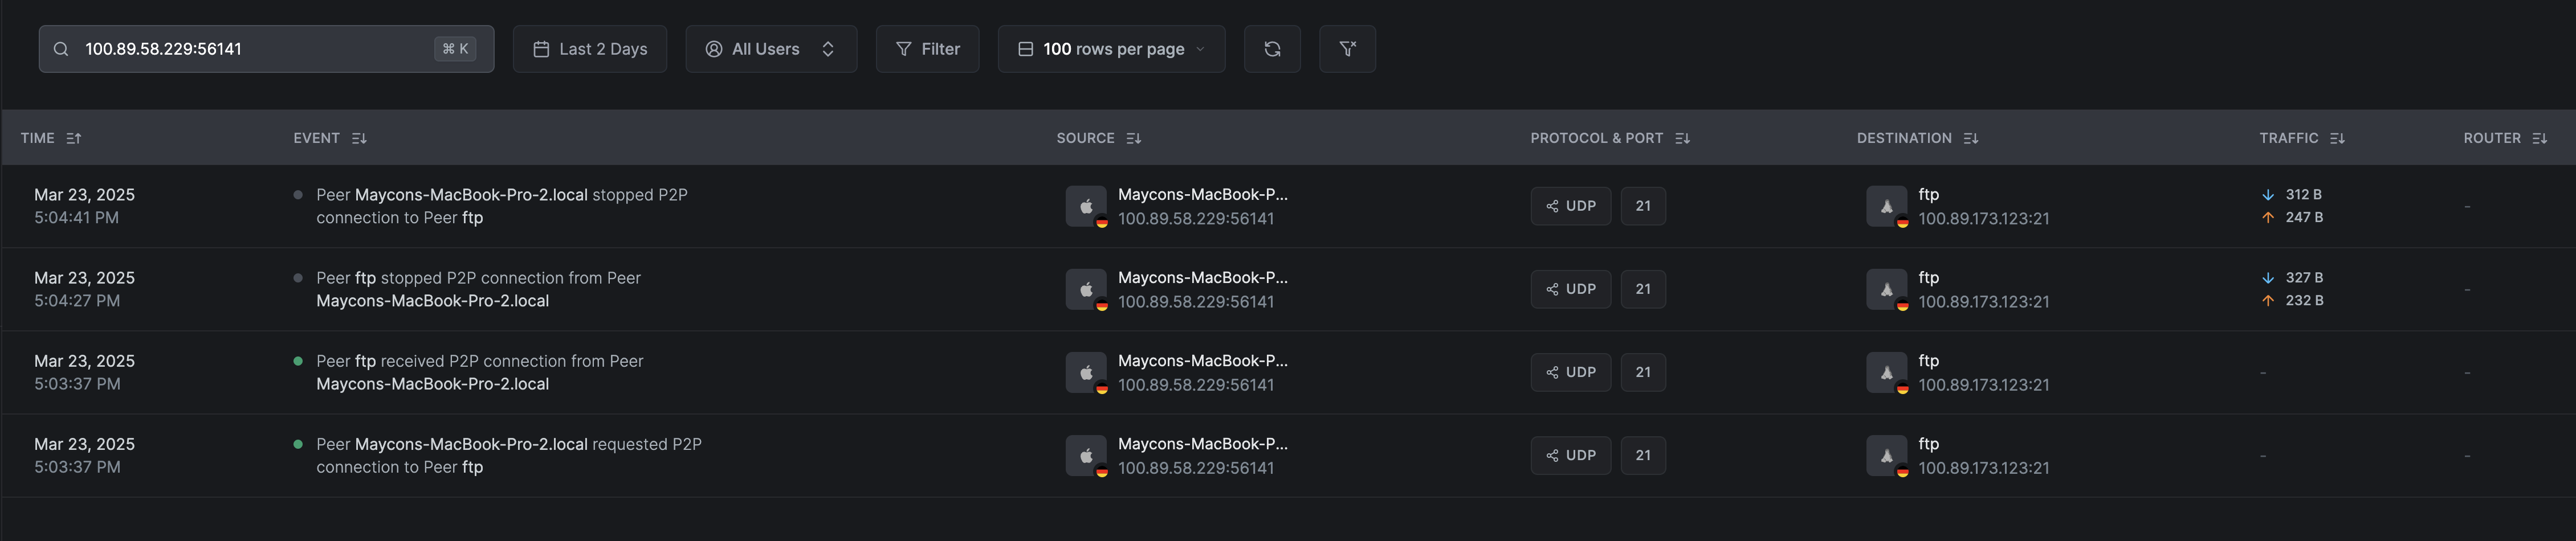Click ftp destination in the second row
The height and width of the screenshot is (541, 2576).
1928,278
